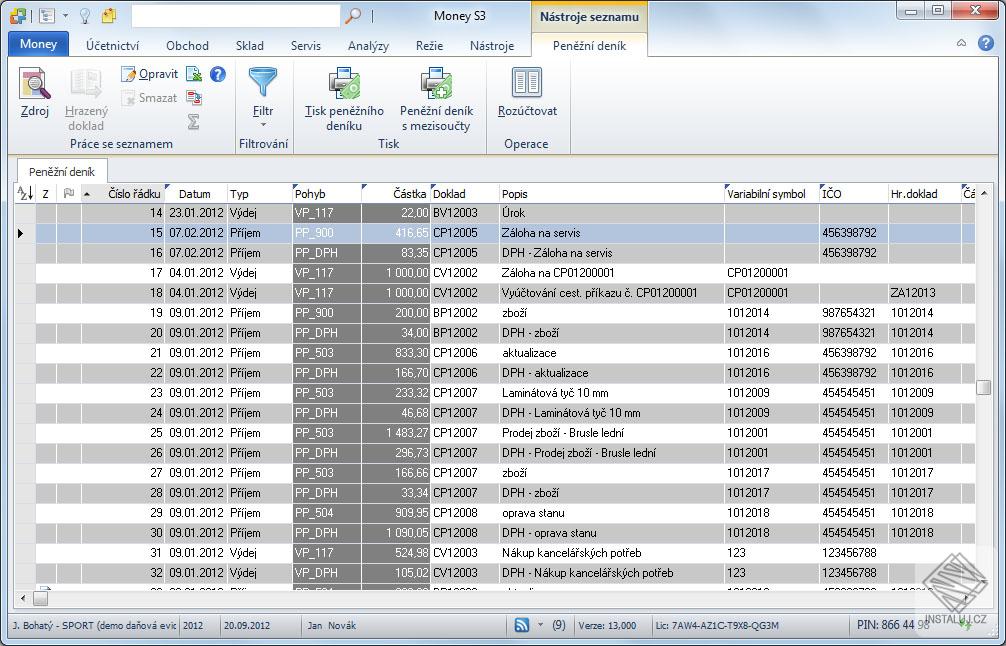Print via Tisk peněžního deníku icon
1006x646 pixels.
(344, 83)
